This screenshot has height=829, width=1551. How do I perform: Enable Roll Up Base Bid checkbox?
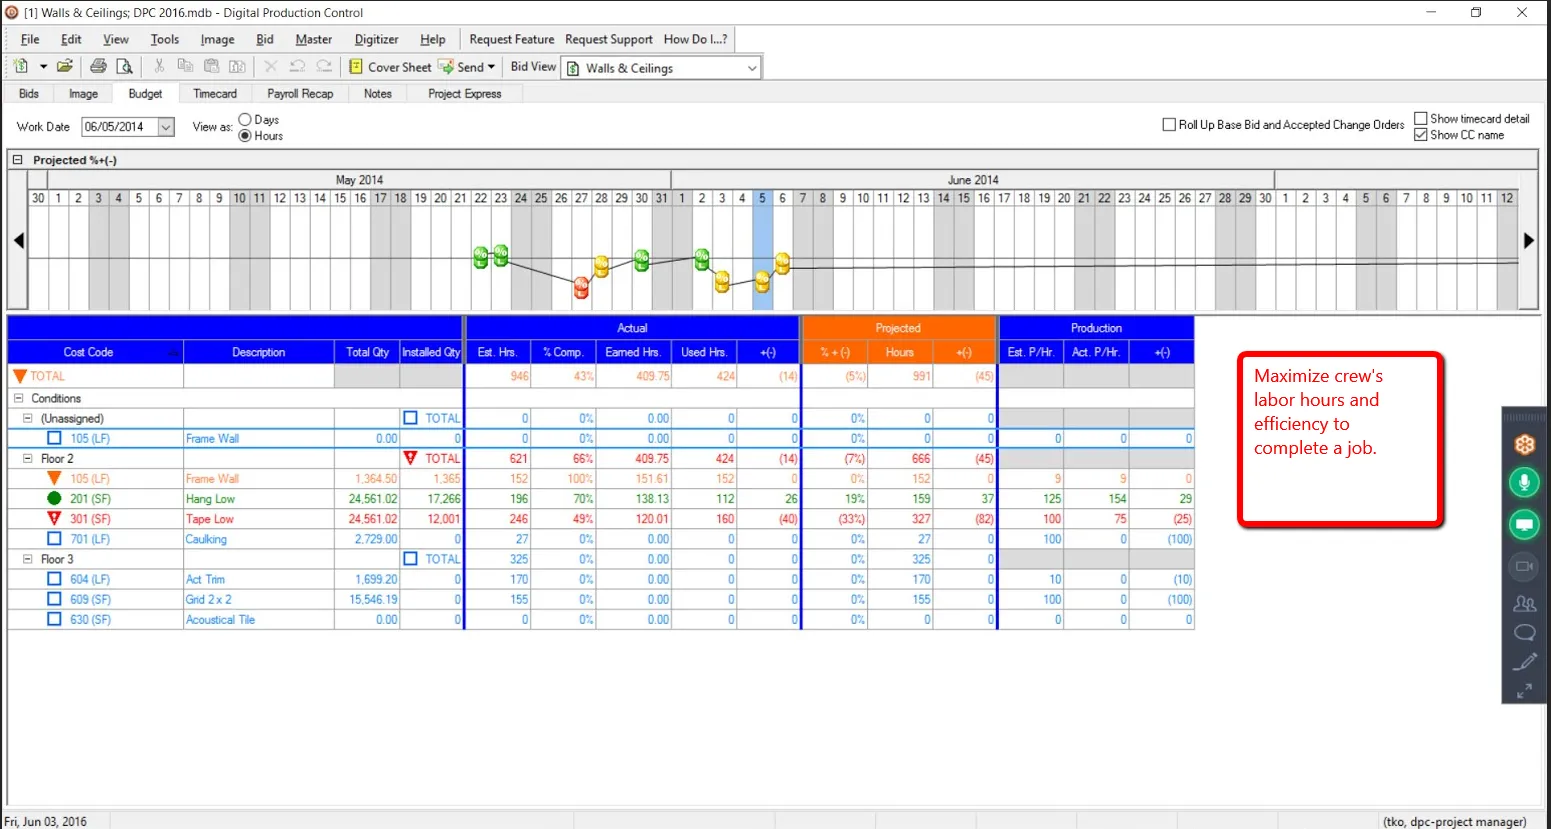tap(1169, 125)
